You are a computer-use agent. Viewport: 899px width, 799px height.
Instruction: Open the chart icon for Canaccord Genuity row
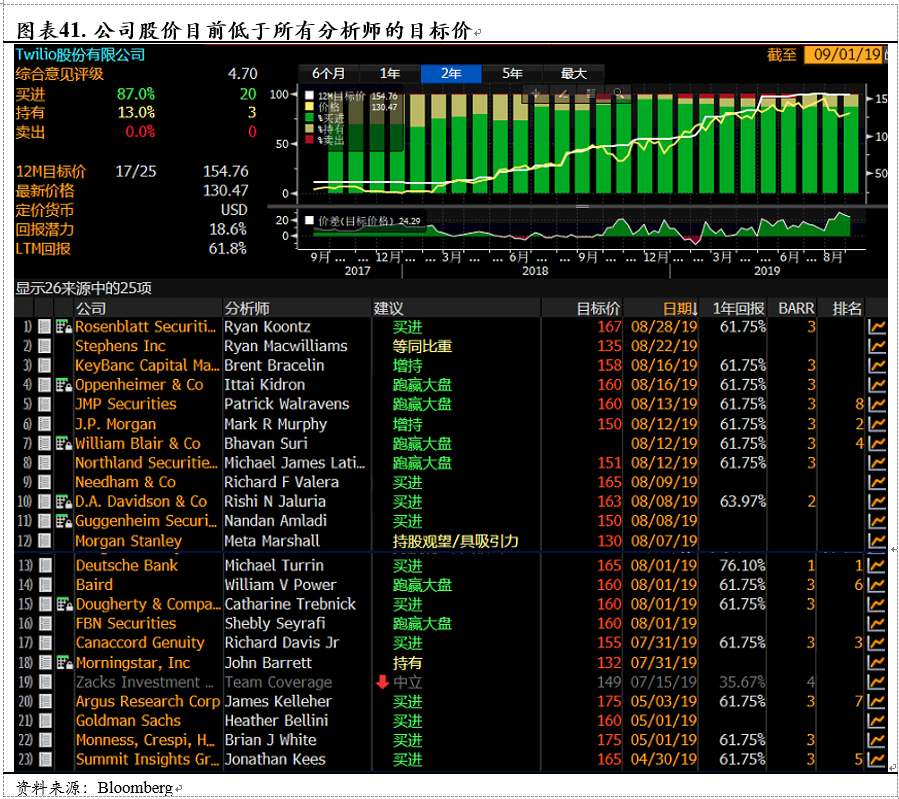(877, 643)
